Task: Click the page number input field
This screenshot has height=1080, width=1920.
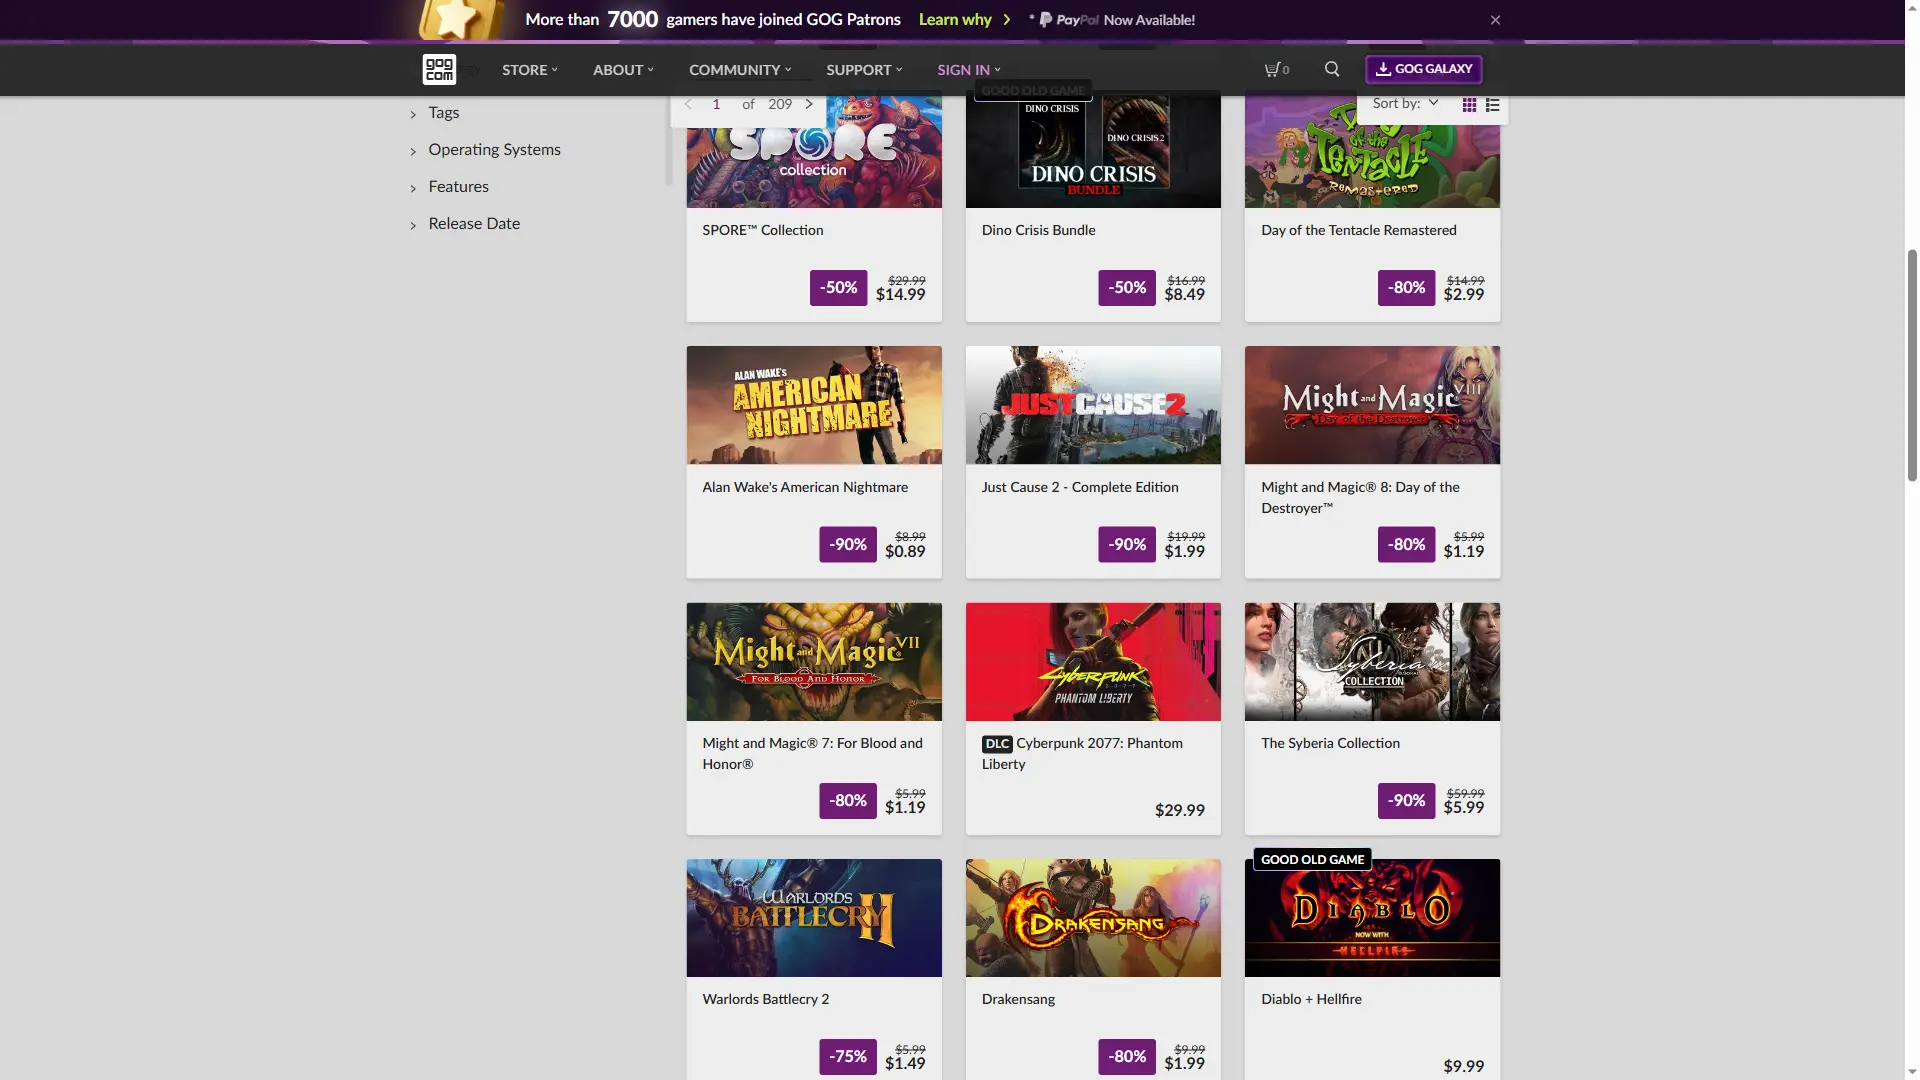Action: coord(716,104)
